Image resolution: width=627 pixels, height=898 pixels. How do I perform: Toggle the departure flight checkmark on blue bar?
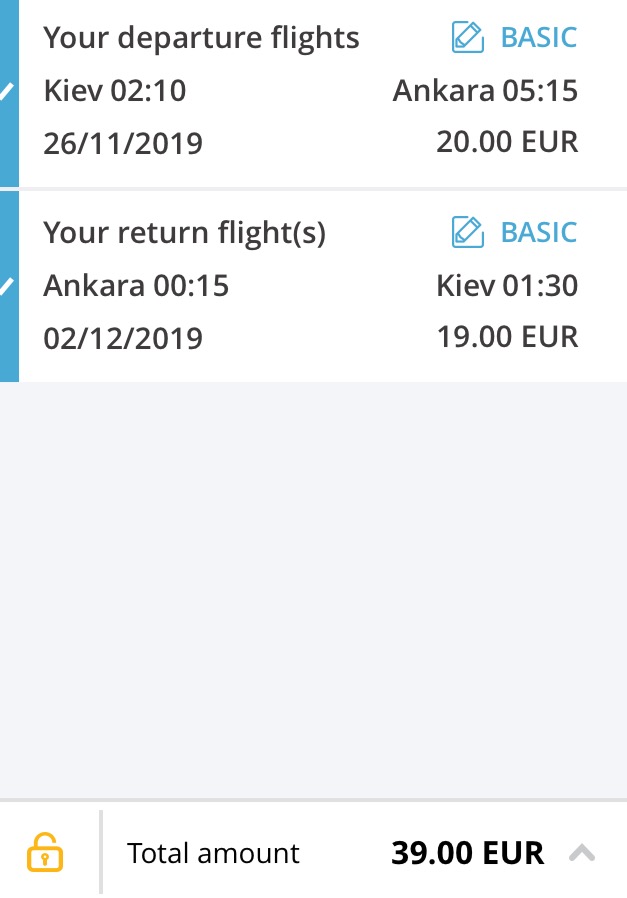[8, 92]
